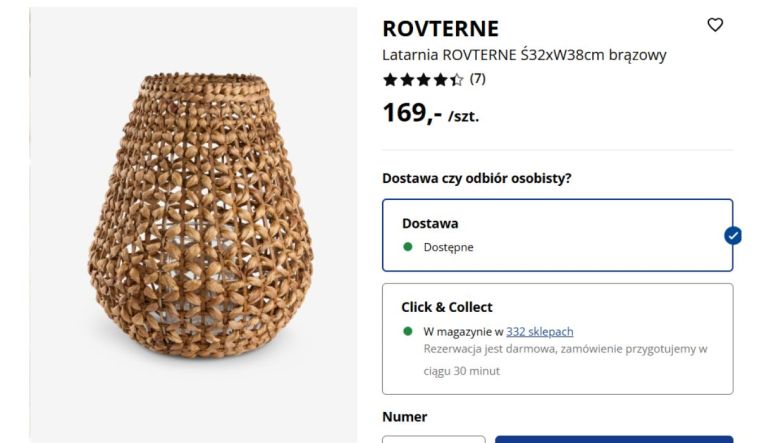759x443 pixels.
Task: Open the 332 sklepach stores link
Action: [540, 331]
